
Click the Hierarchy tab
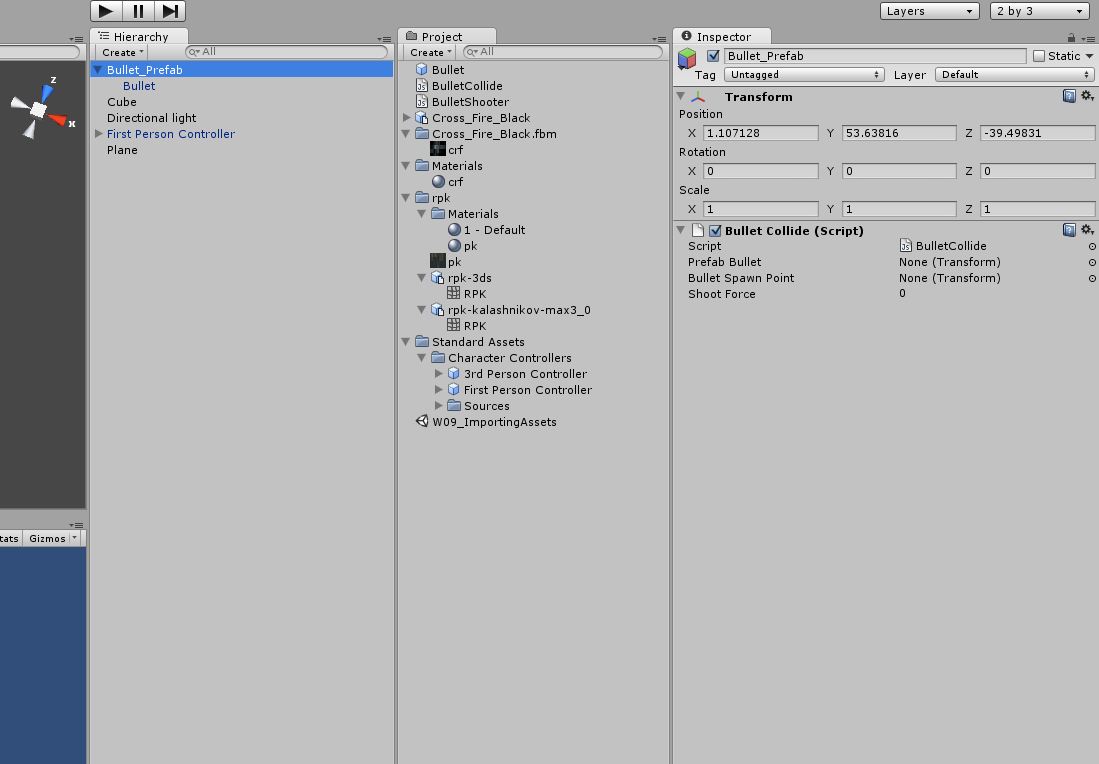tap(142, 35)
